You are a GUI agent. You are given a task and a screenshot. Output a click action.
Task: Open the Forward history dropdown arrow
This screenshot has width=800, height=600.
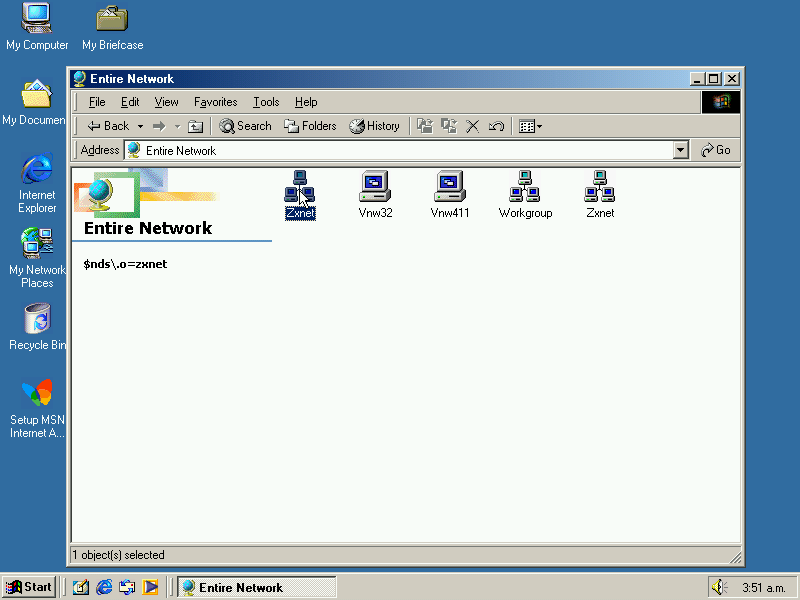[177, 126]
